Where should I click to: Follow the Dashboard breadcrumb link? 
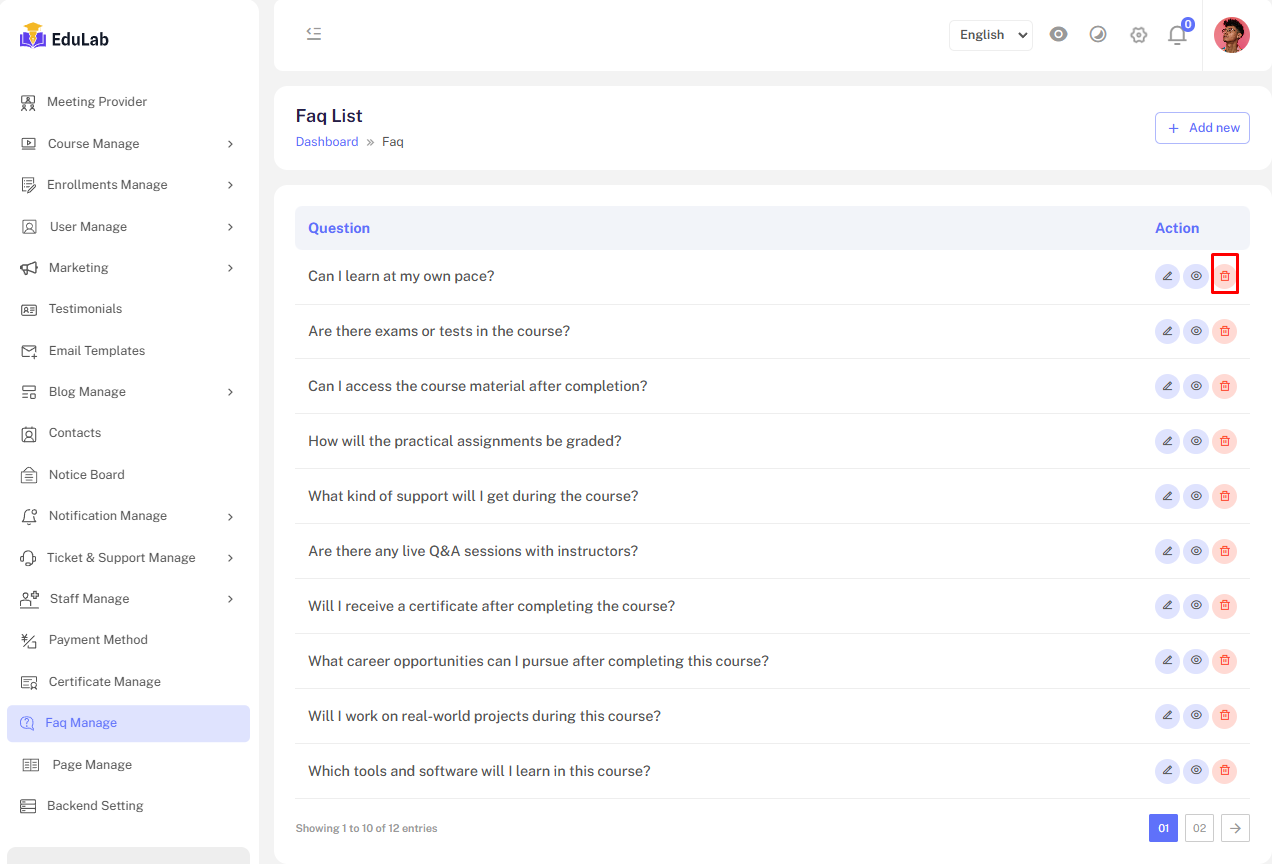point(327,142)
